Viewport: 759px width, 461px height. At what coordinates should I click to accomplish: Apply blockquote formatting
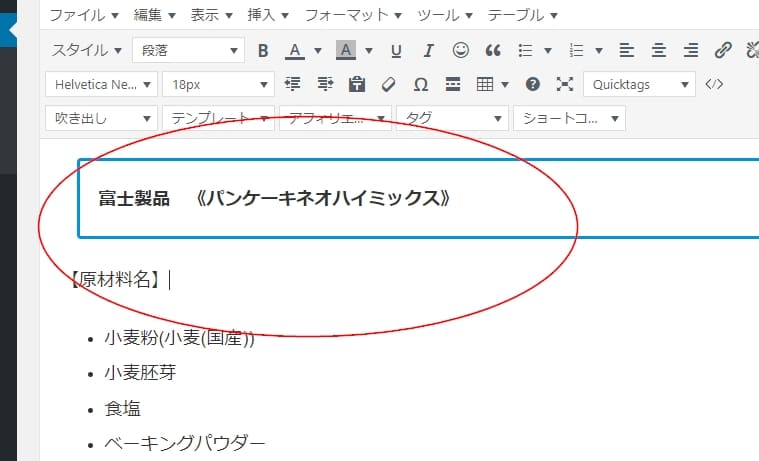(x=492, y=50)
